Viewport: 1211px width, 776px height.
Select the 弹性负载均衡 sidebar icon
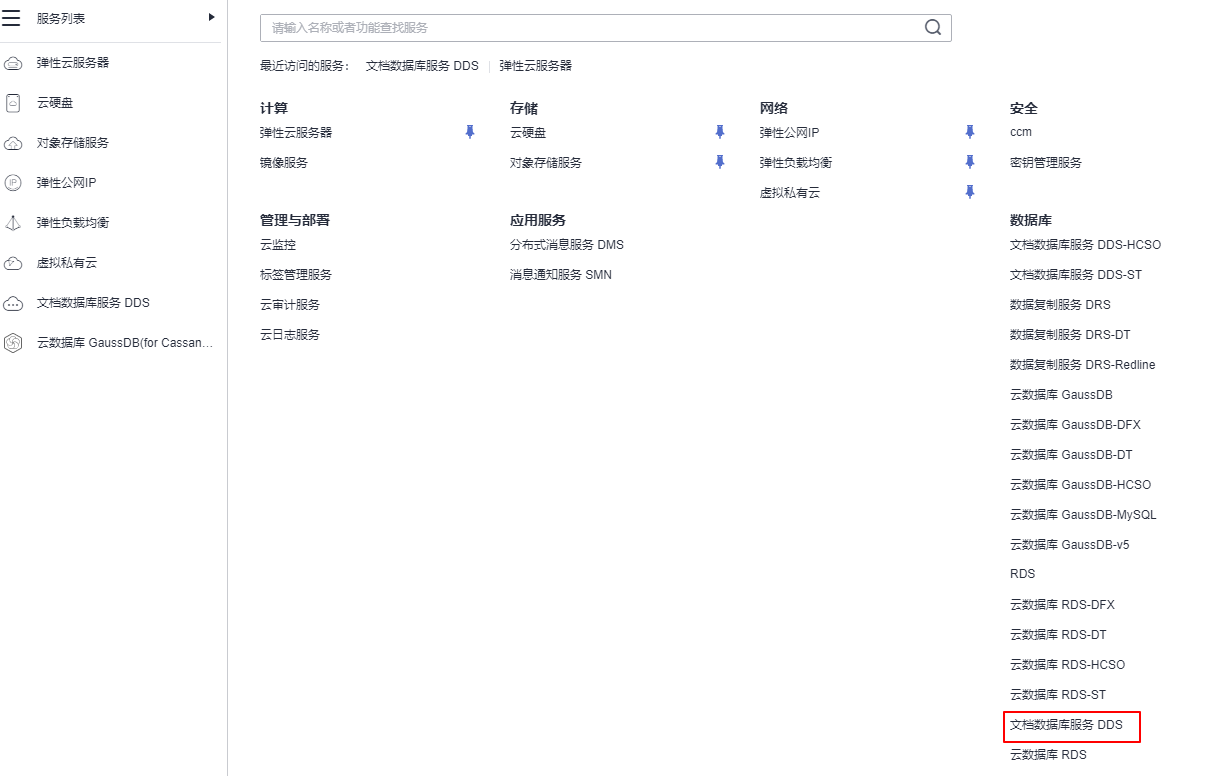12,222
